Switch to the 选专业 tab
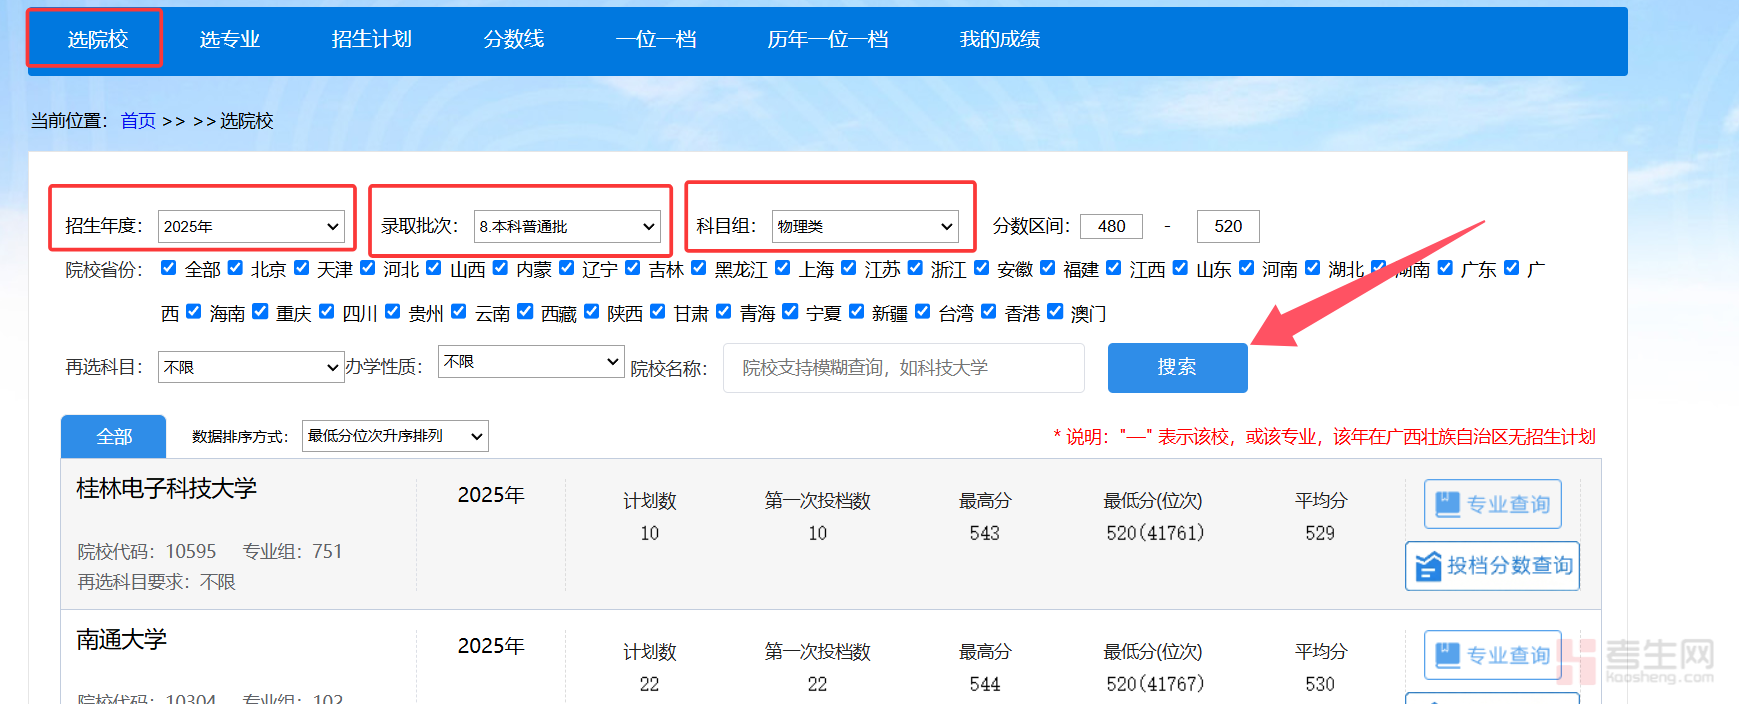This screenshot has width=1739, height=704. click(229, 39)
